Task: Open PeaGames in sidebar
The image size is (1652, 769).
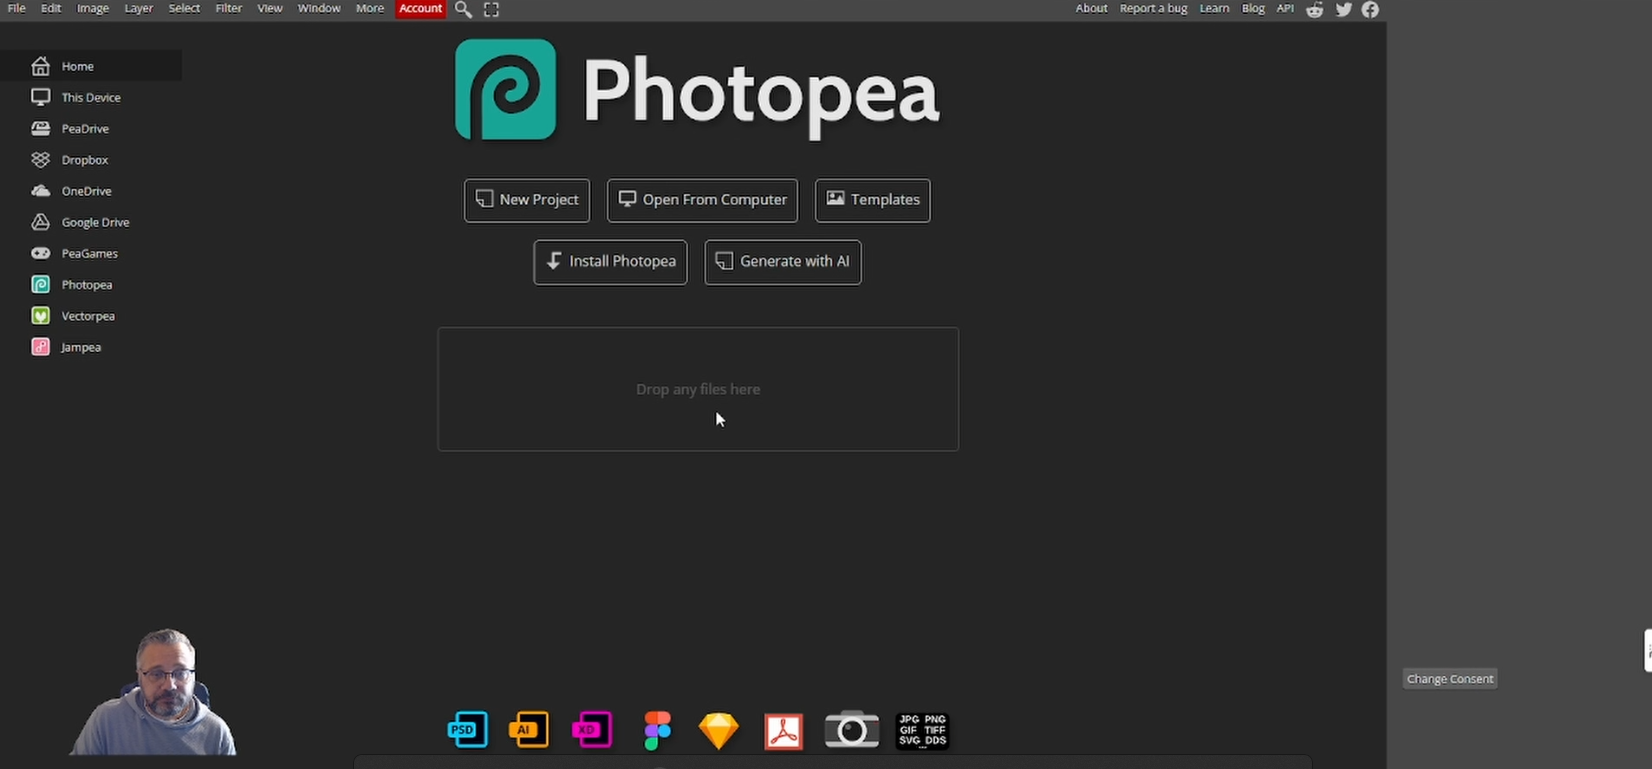Action: click(90, 253)
